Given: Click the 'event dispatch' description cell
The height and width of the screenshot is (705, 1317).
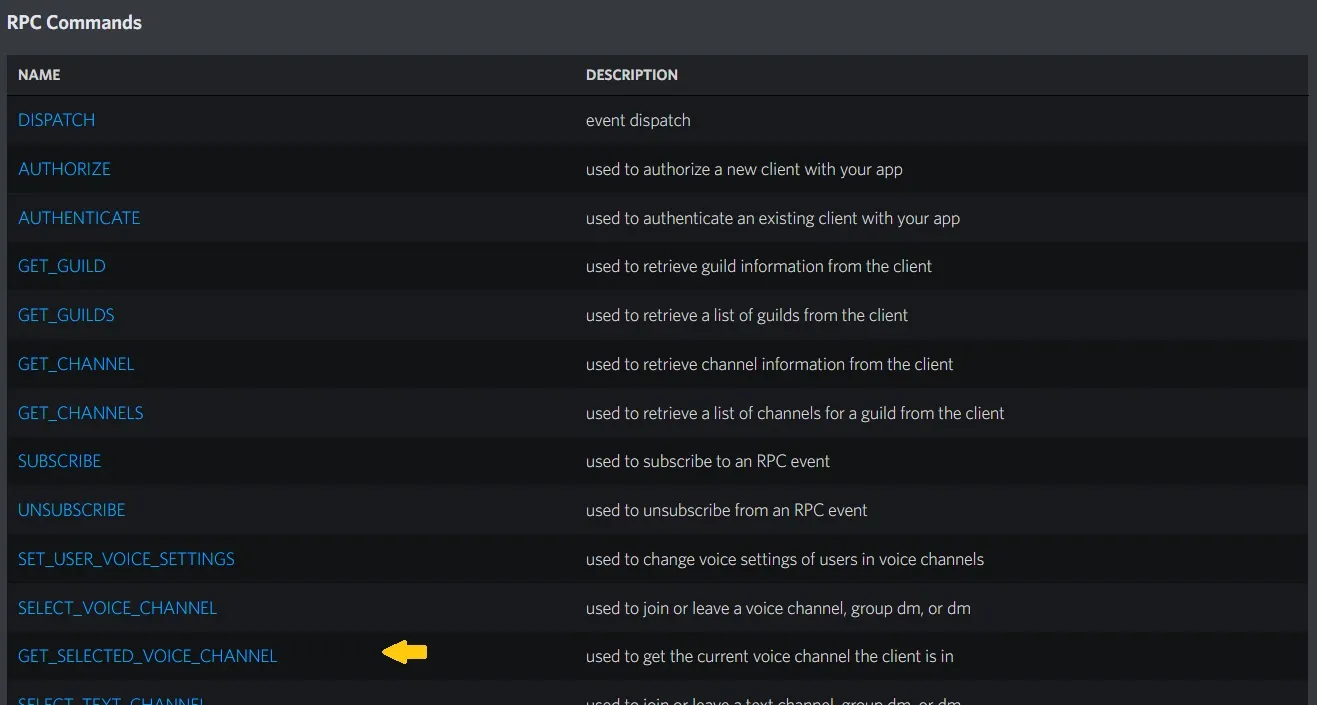Looking at the screenshot, I should [x=638, y=119].
